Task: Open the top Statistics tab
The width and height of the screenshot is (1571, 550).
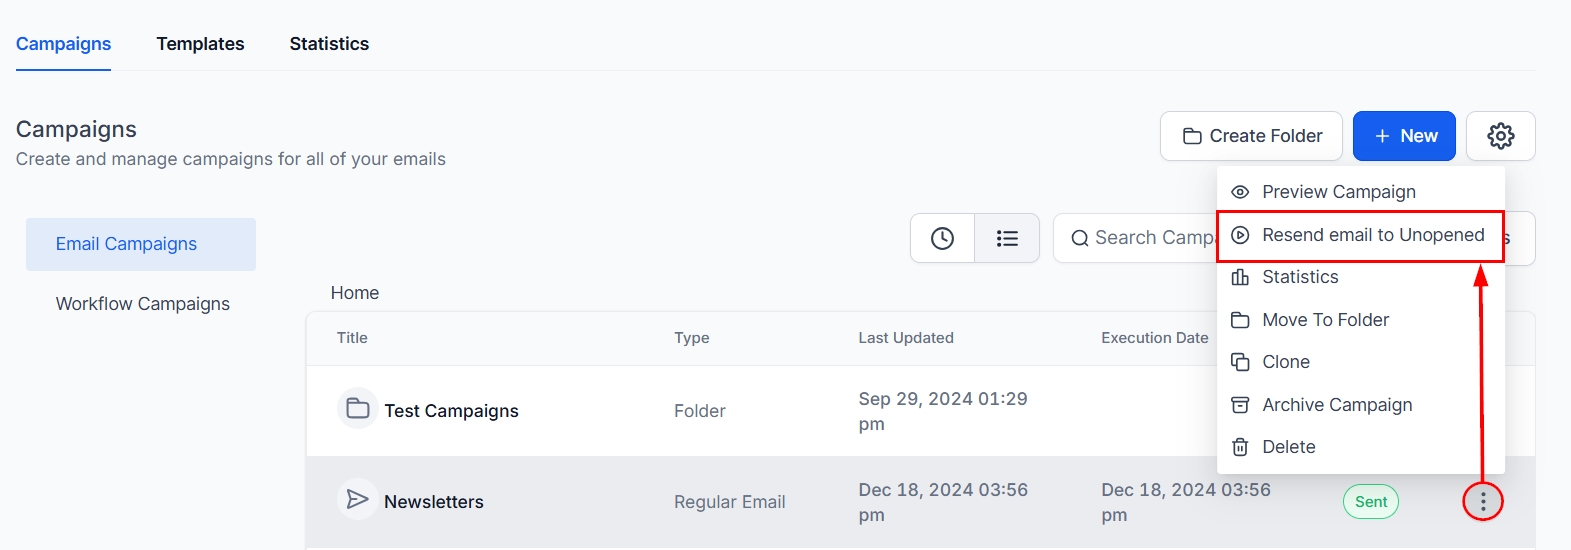Action: click(x=329, y=44)
